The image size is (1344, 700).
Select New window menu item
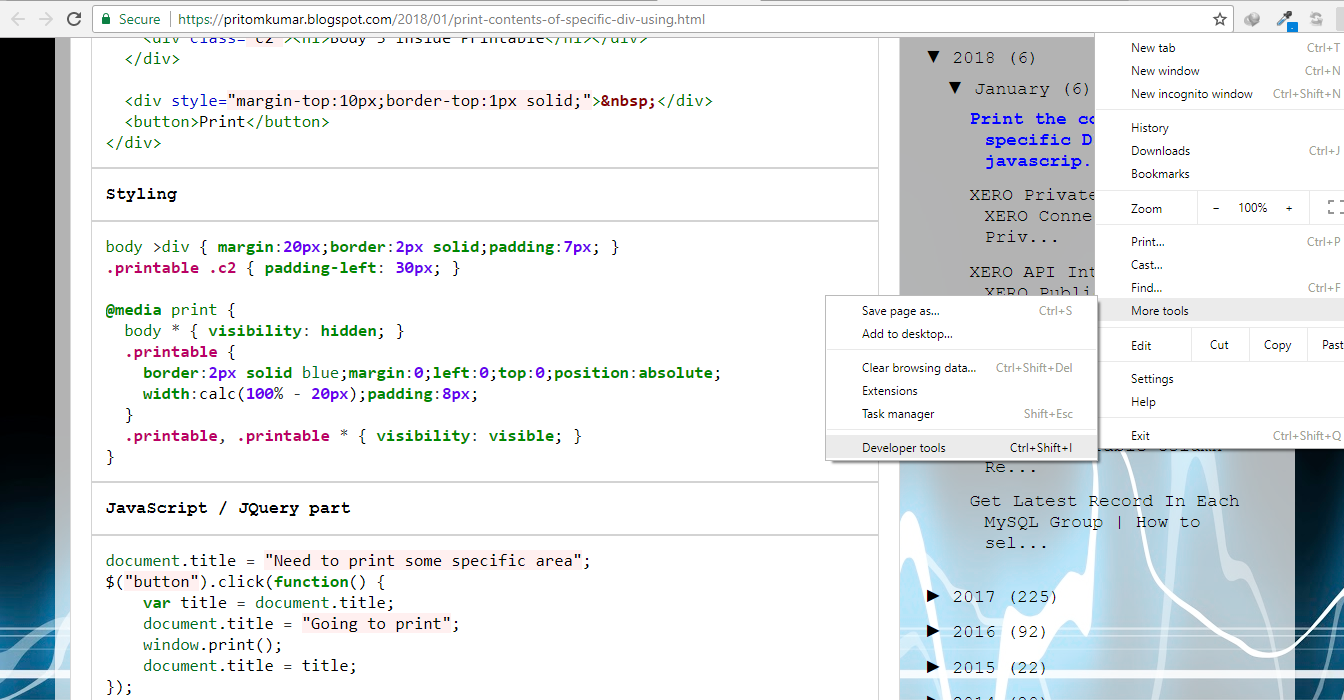tap(1220, 71)
